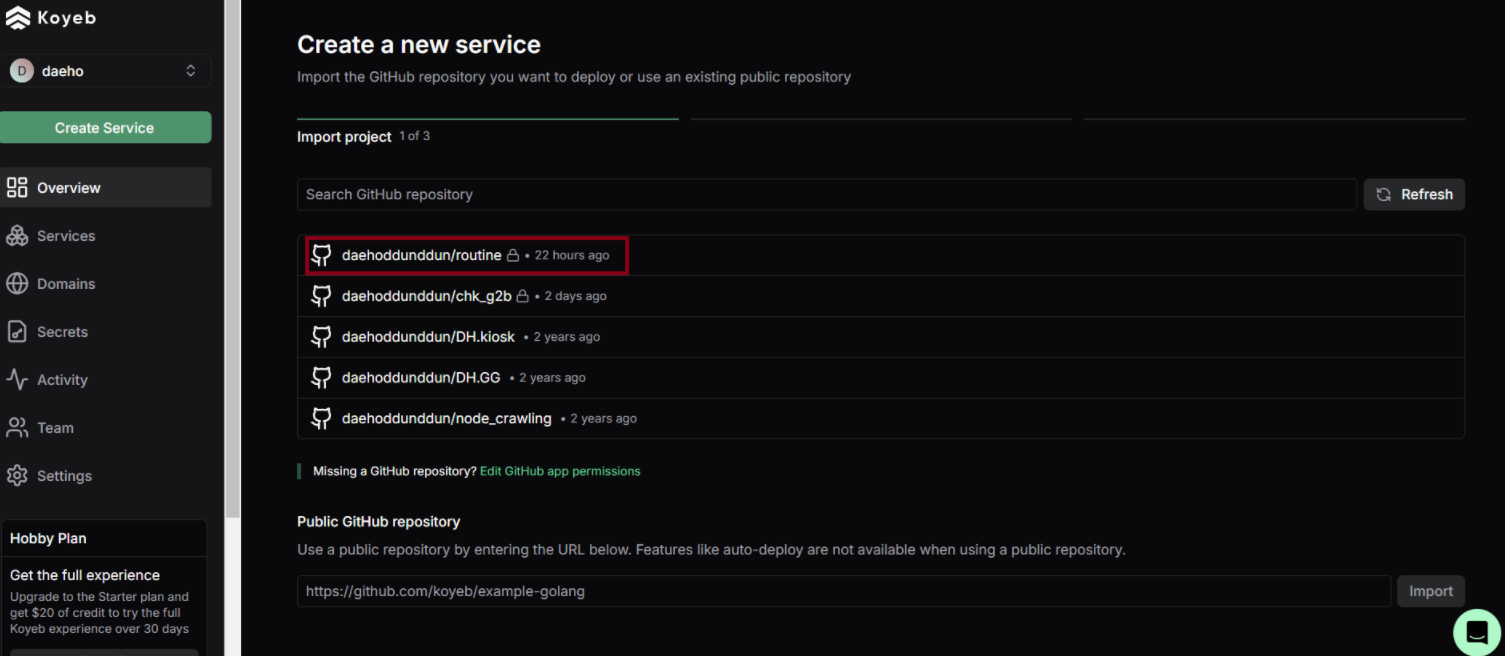Open Activity in the sidebar
Image resolution: width=1505 pixels, height=656 pixels.
[105, 380]
